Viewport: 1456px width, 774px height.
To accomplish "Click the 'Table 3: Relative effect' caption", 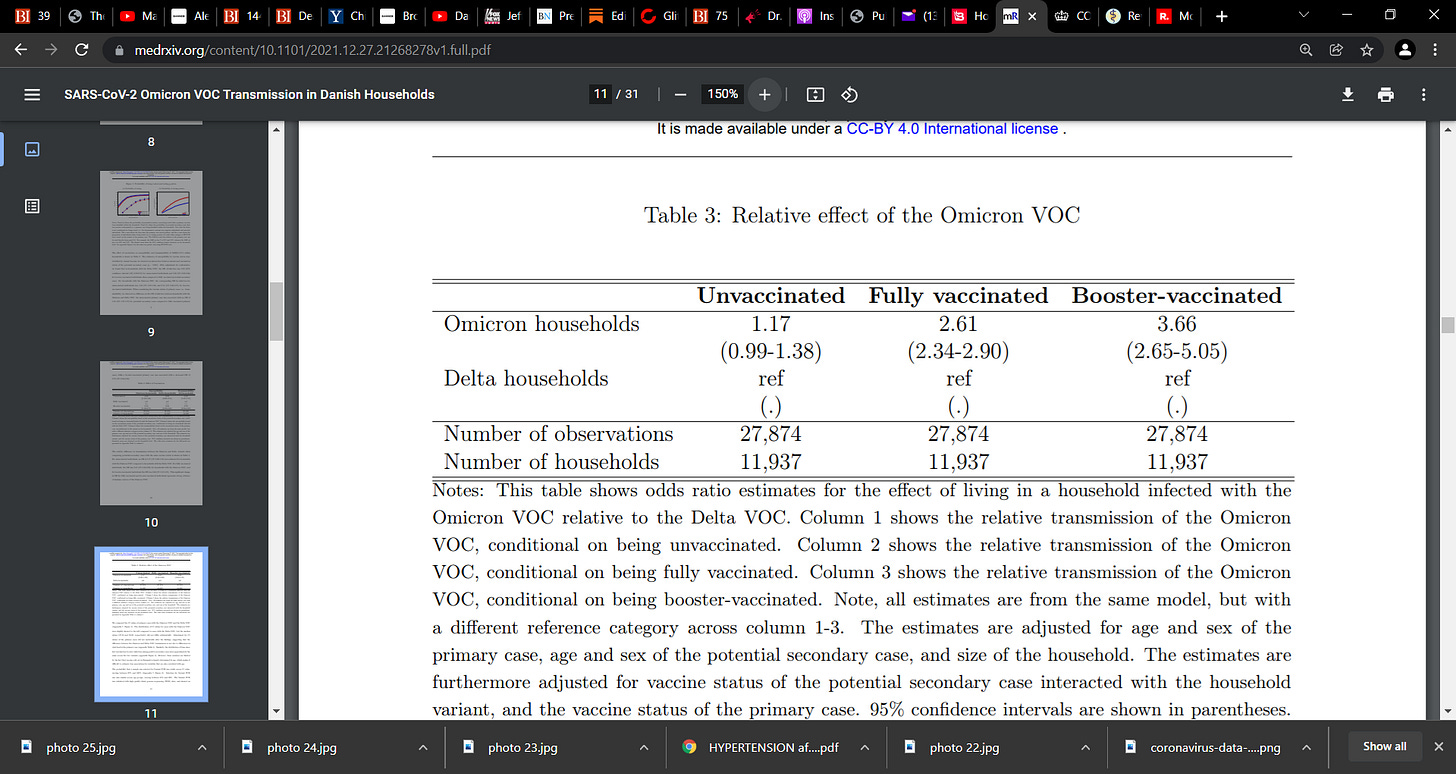I will [861, 215].
